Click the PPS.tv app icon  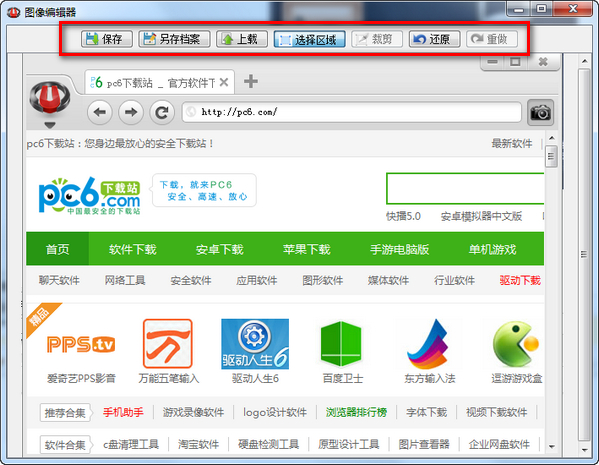coord(81,344)
